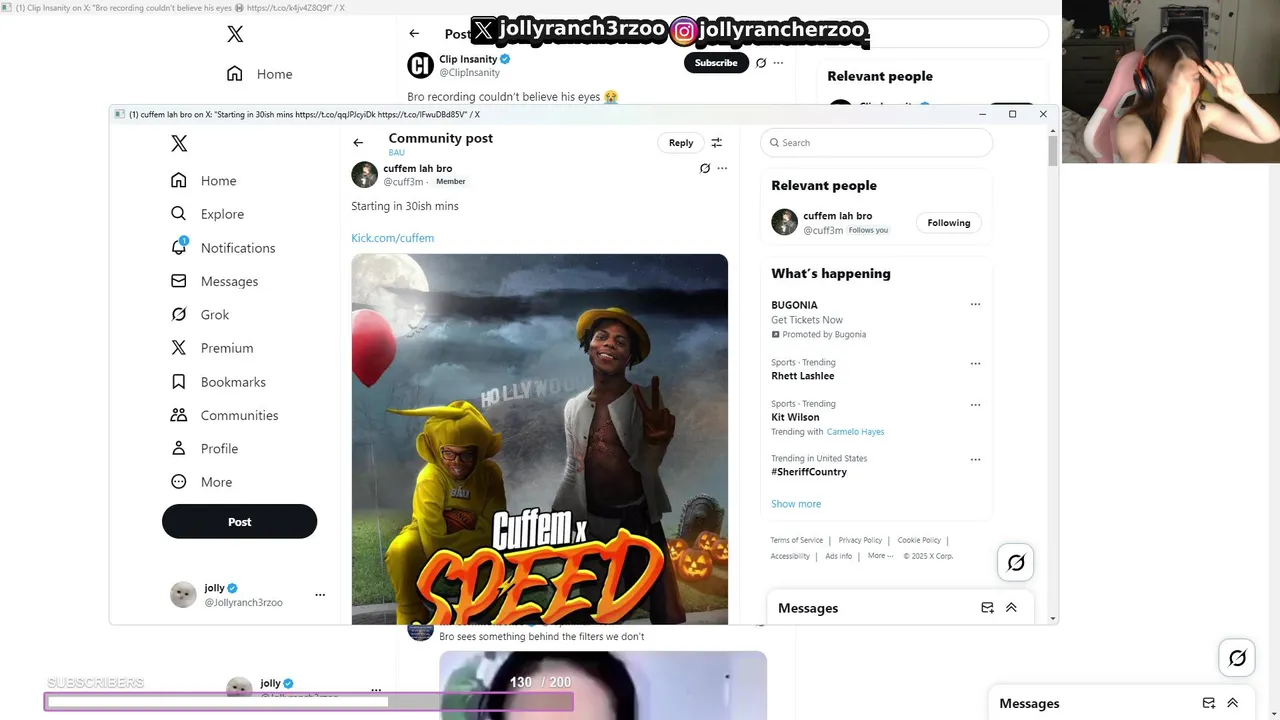Compose new message in front window drawer

coord(987,608)
